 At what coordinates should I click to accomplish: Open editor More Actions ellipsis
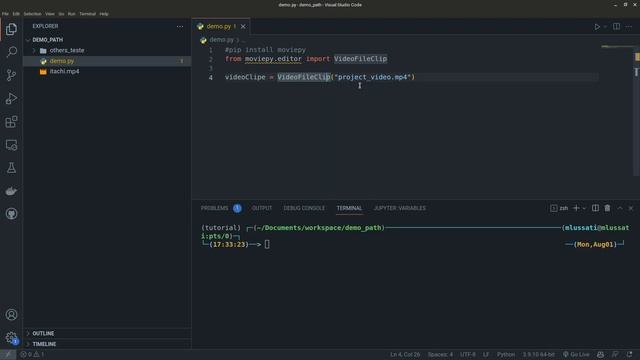tap(629, 27)
